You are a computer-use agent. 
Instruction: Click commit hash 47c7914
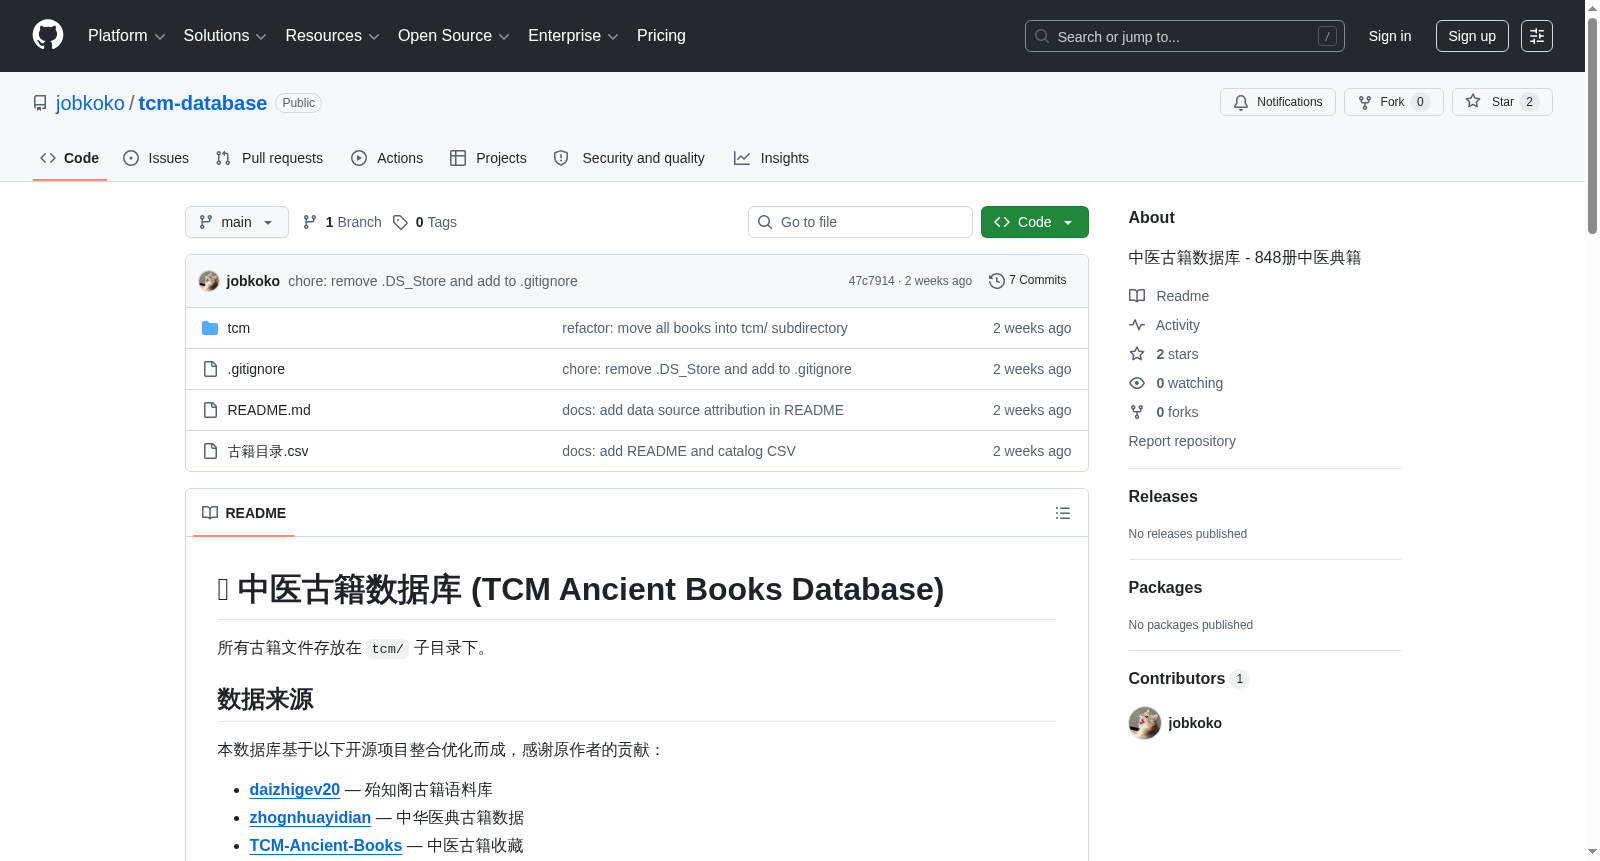pyautogui.click(x=872, y=281)
